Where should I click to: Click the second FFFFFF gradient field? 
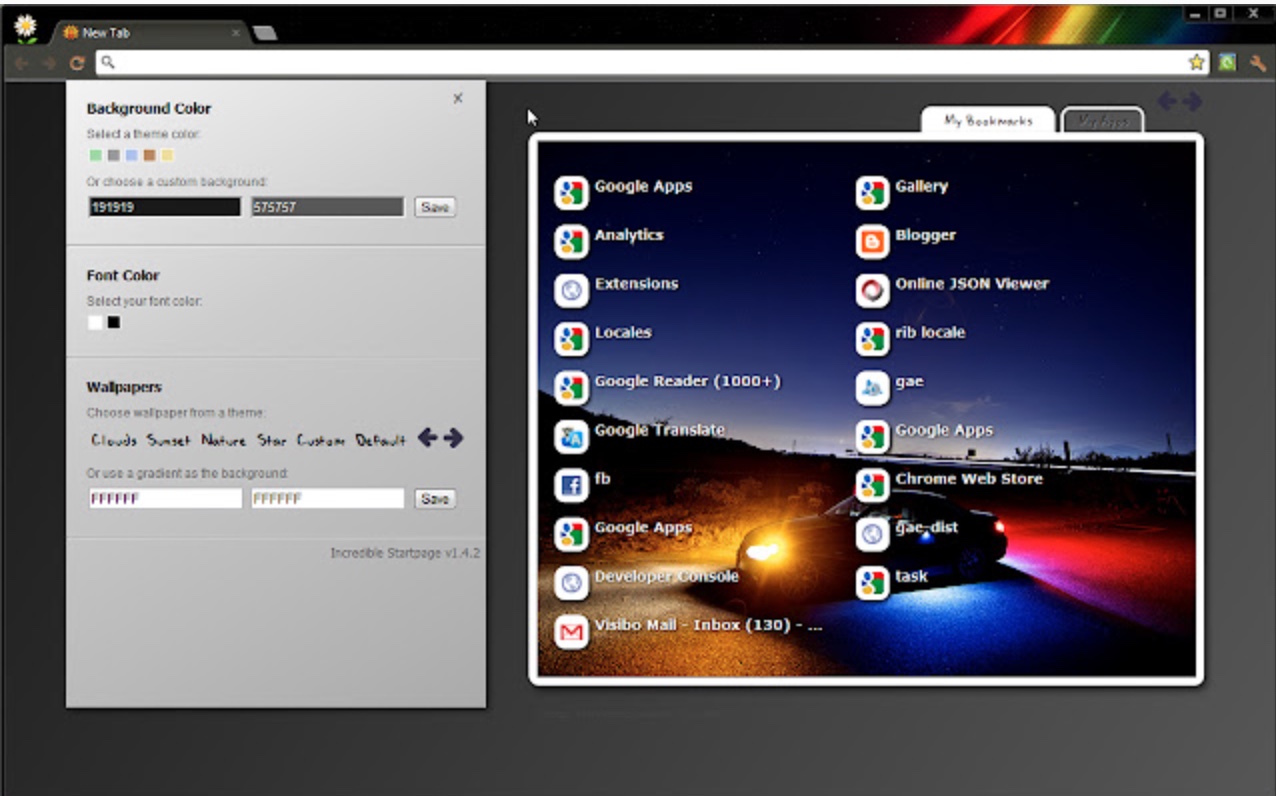point(327,498)
